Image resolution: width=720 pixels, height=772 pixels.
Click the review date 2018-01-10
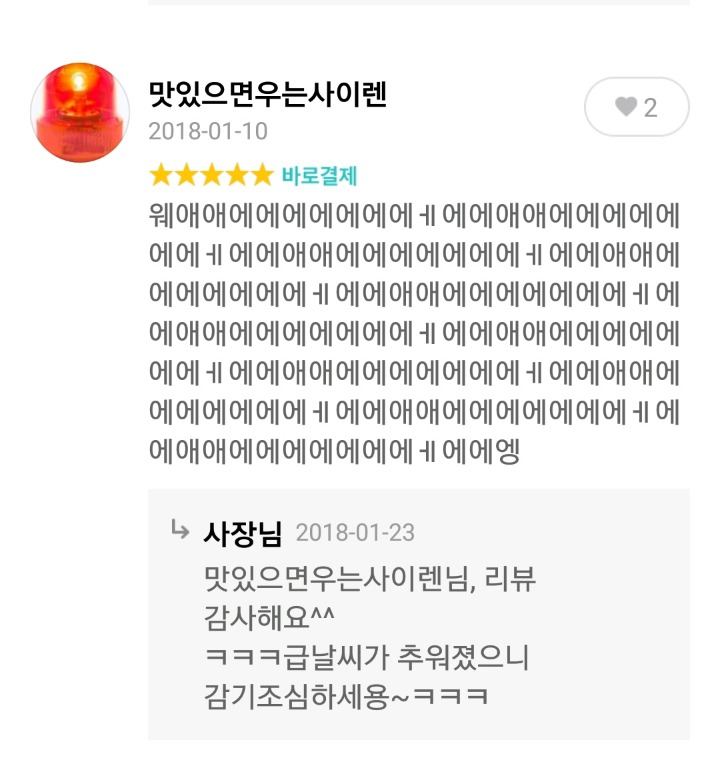[208, 131]
